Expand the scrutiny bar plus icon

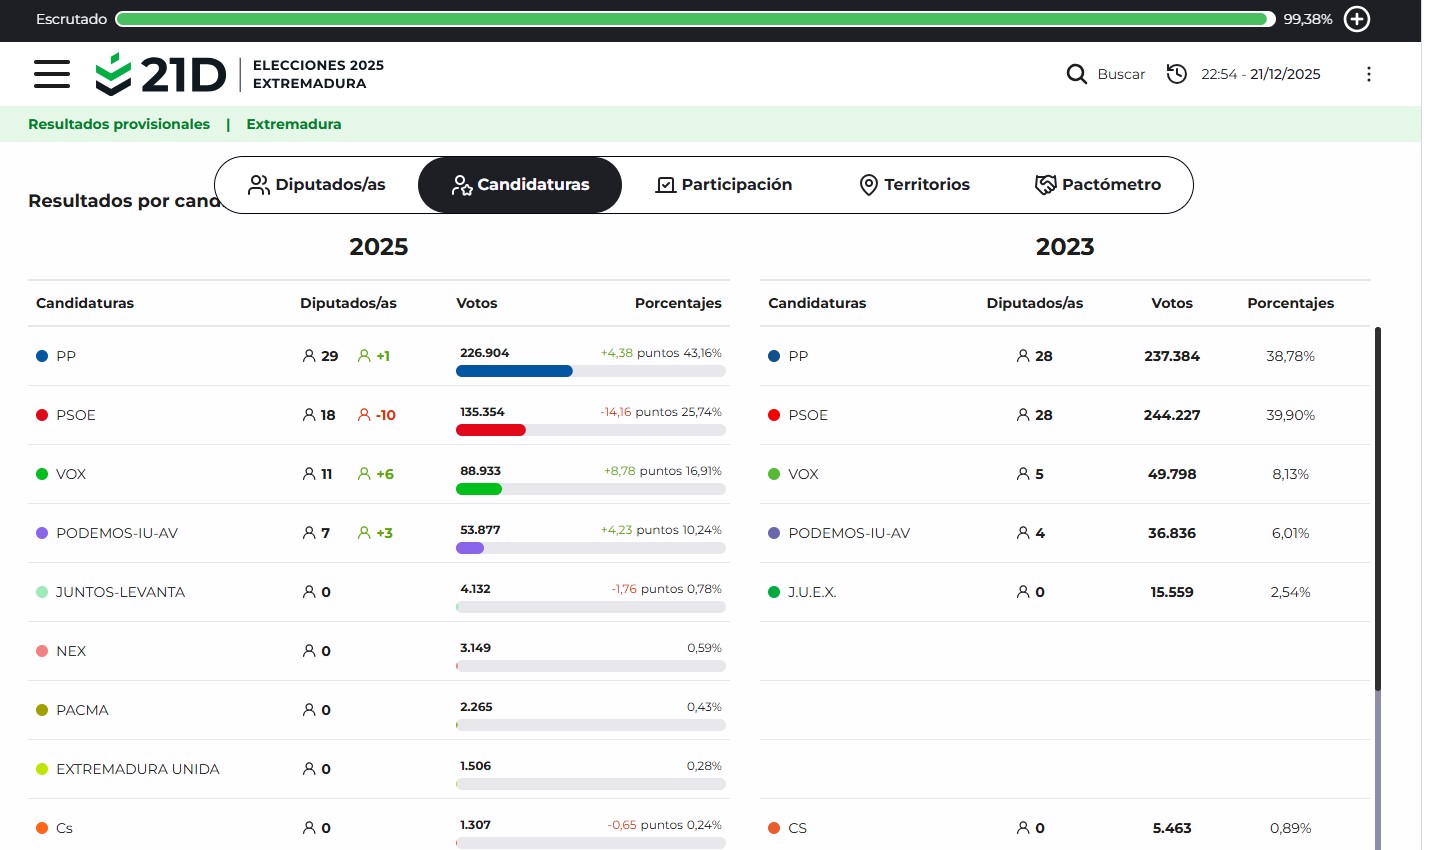1357,19
